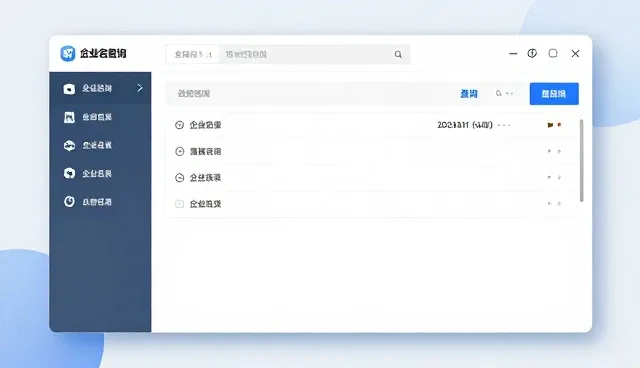Click the right grey marker on clock-icon row
This screenshot has height=368, width=640.
[x=559, y=177]
